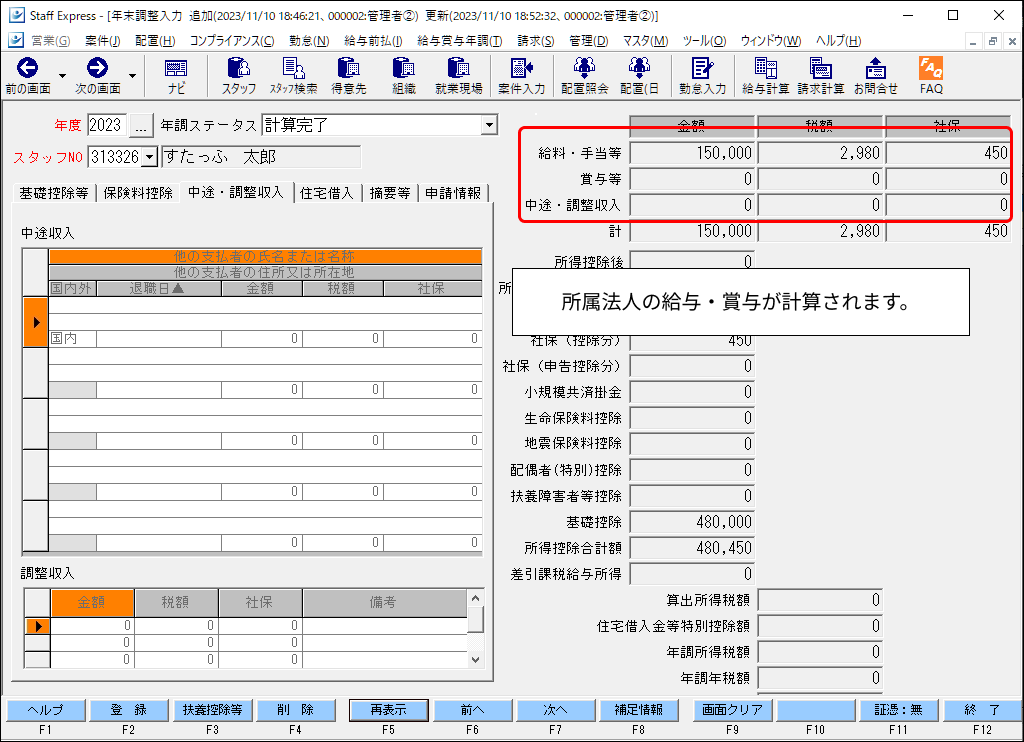Open the コンプライアンス(C) menu
This screenshot has width=1024, height=742.
tap(232, 40)
